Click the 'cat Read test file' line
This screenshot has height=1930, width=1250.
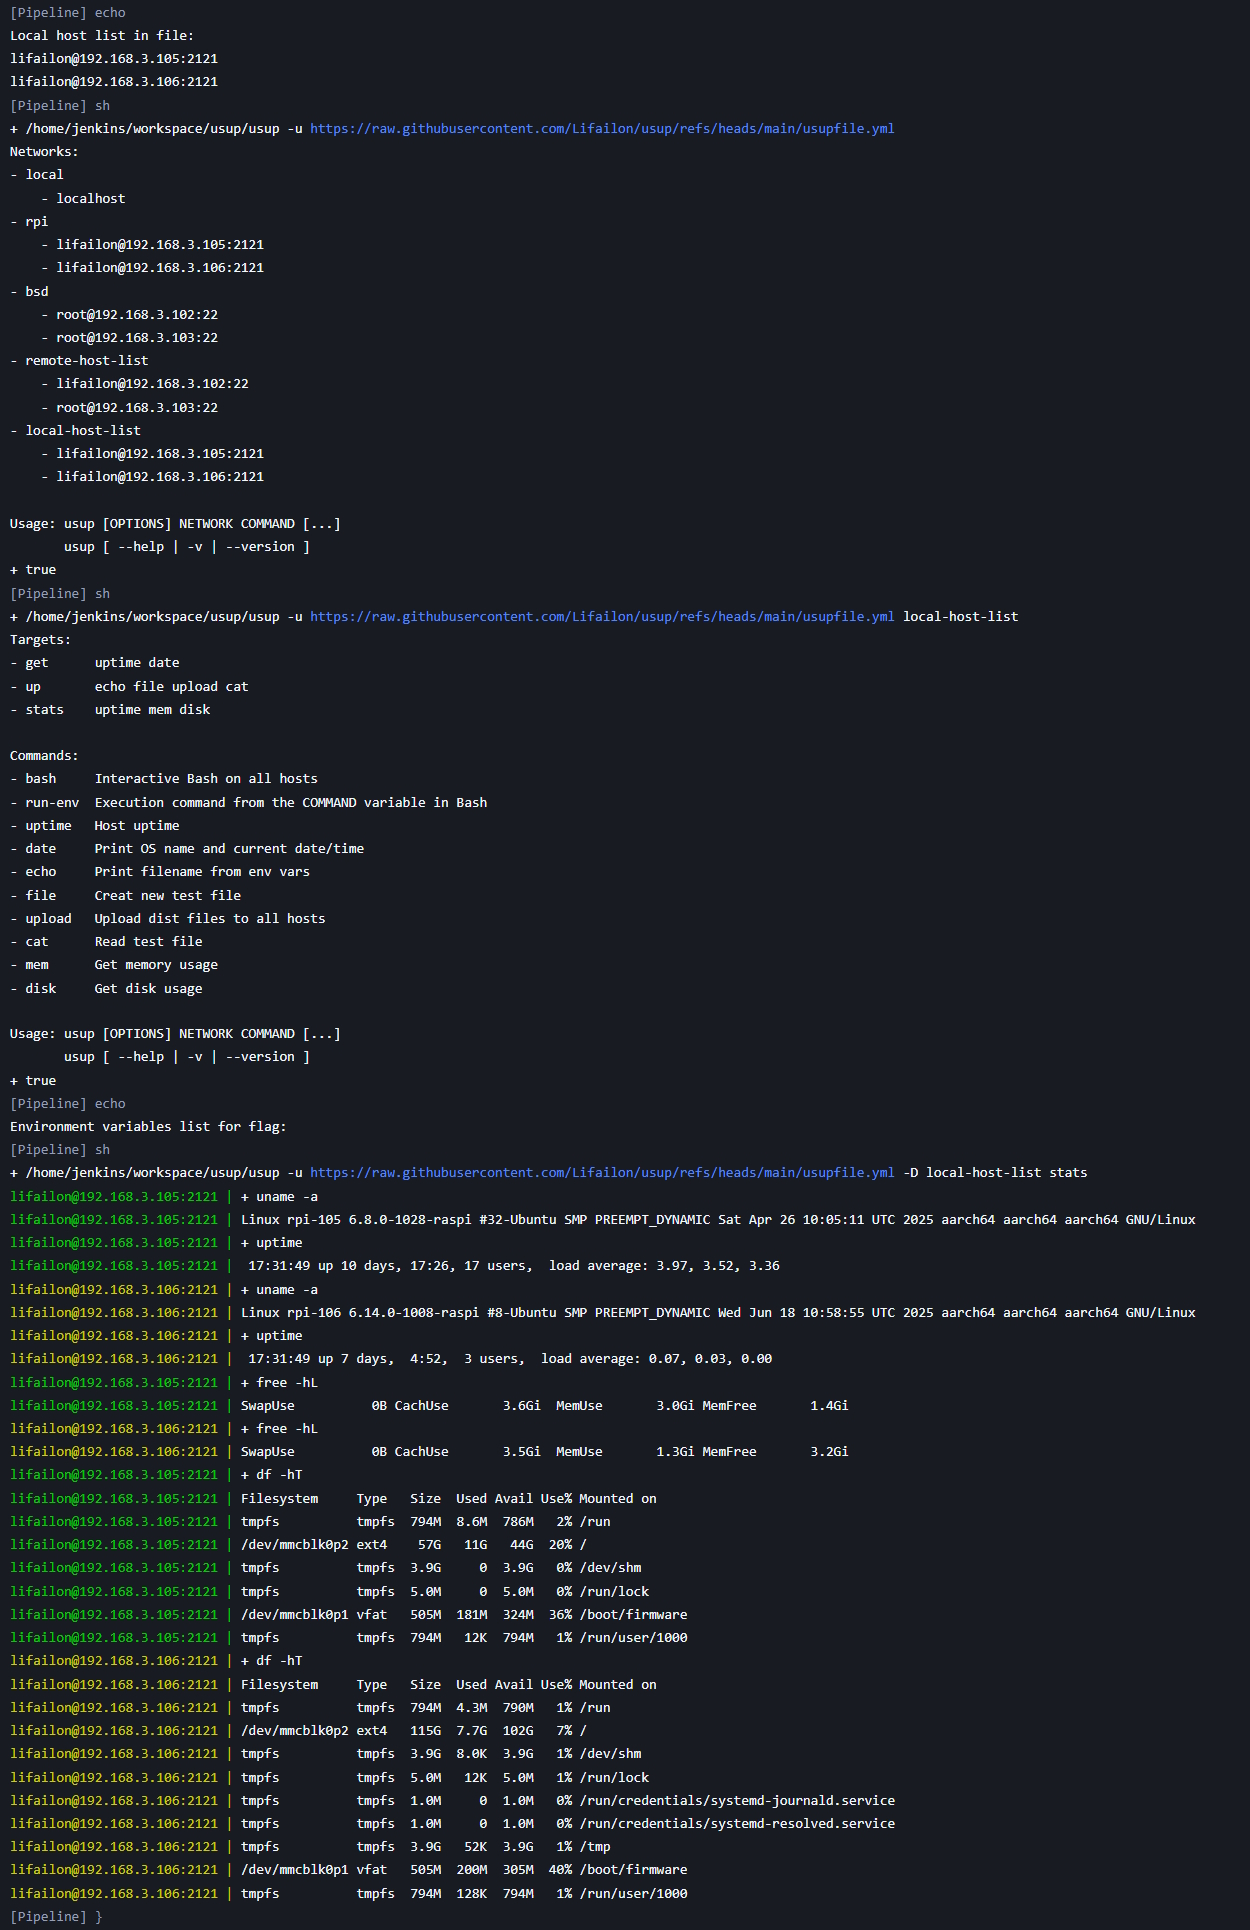tap(106, 941)
